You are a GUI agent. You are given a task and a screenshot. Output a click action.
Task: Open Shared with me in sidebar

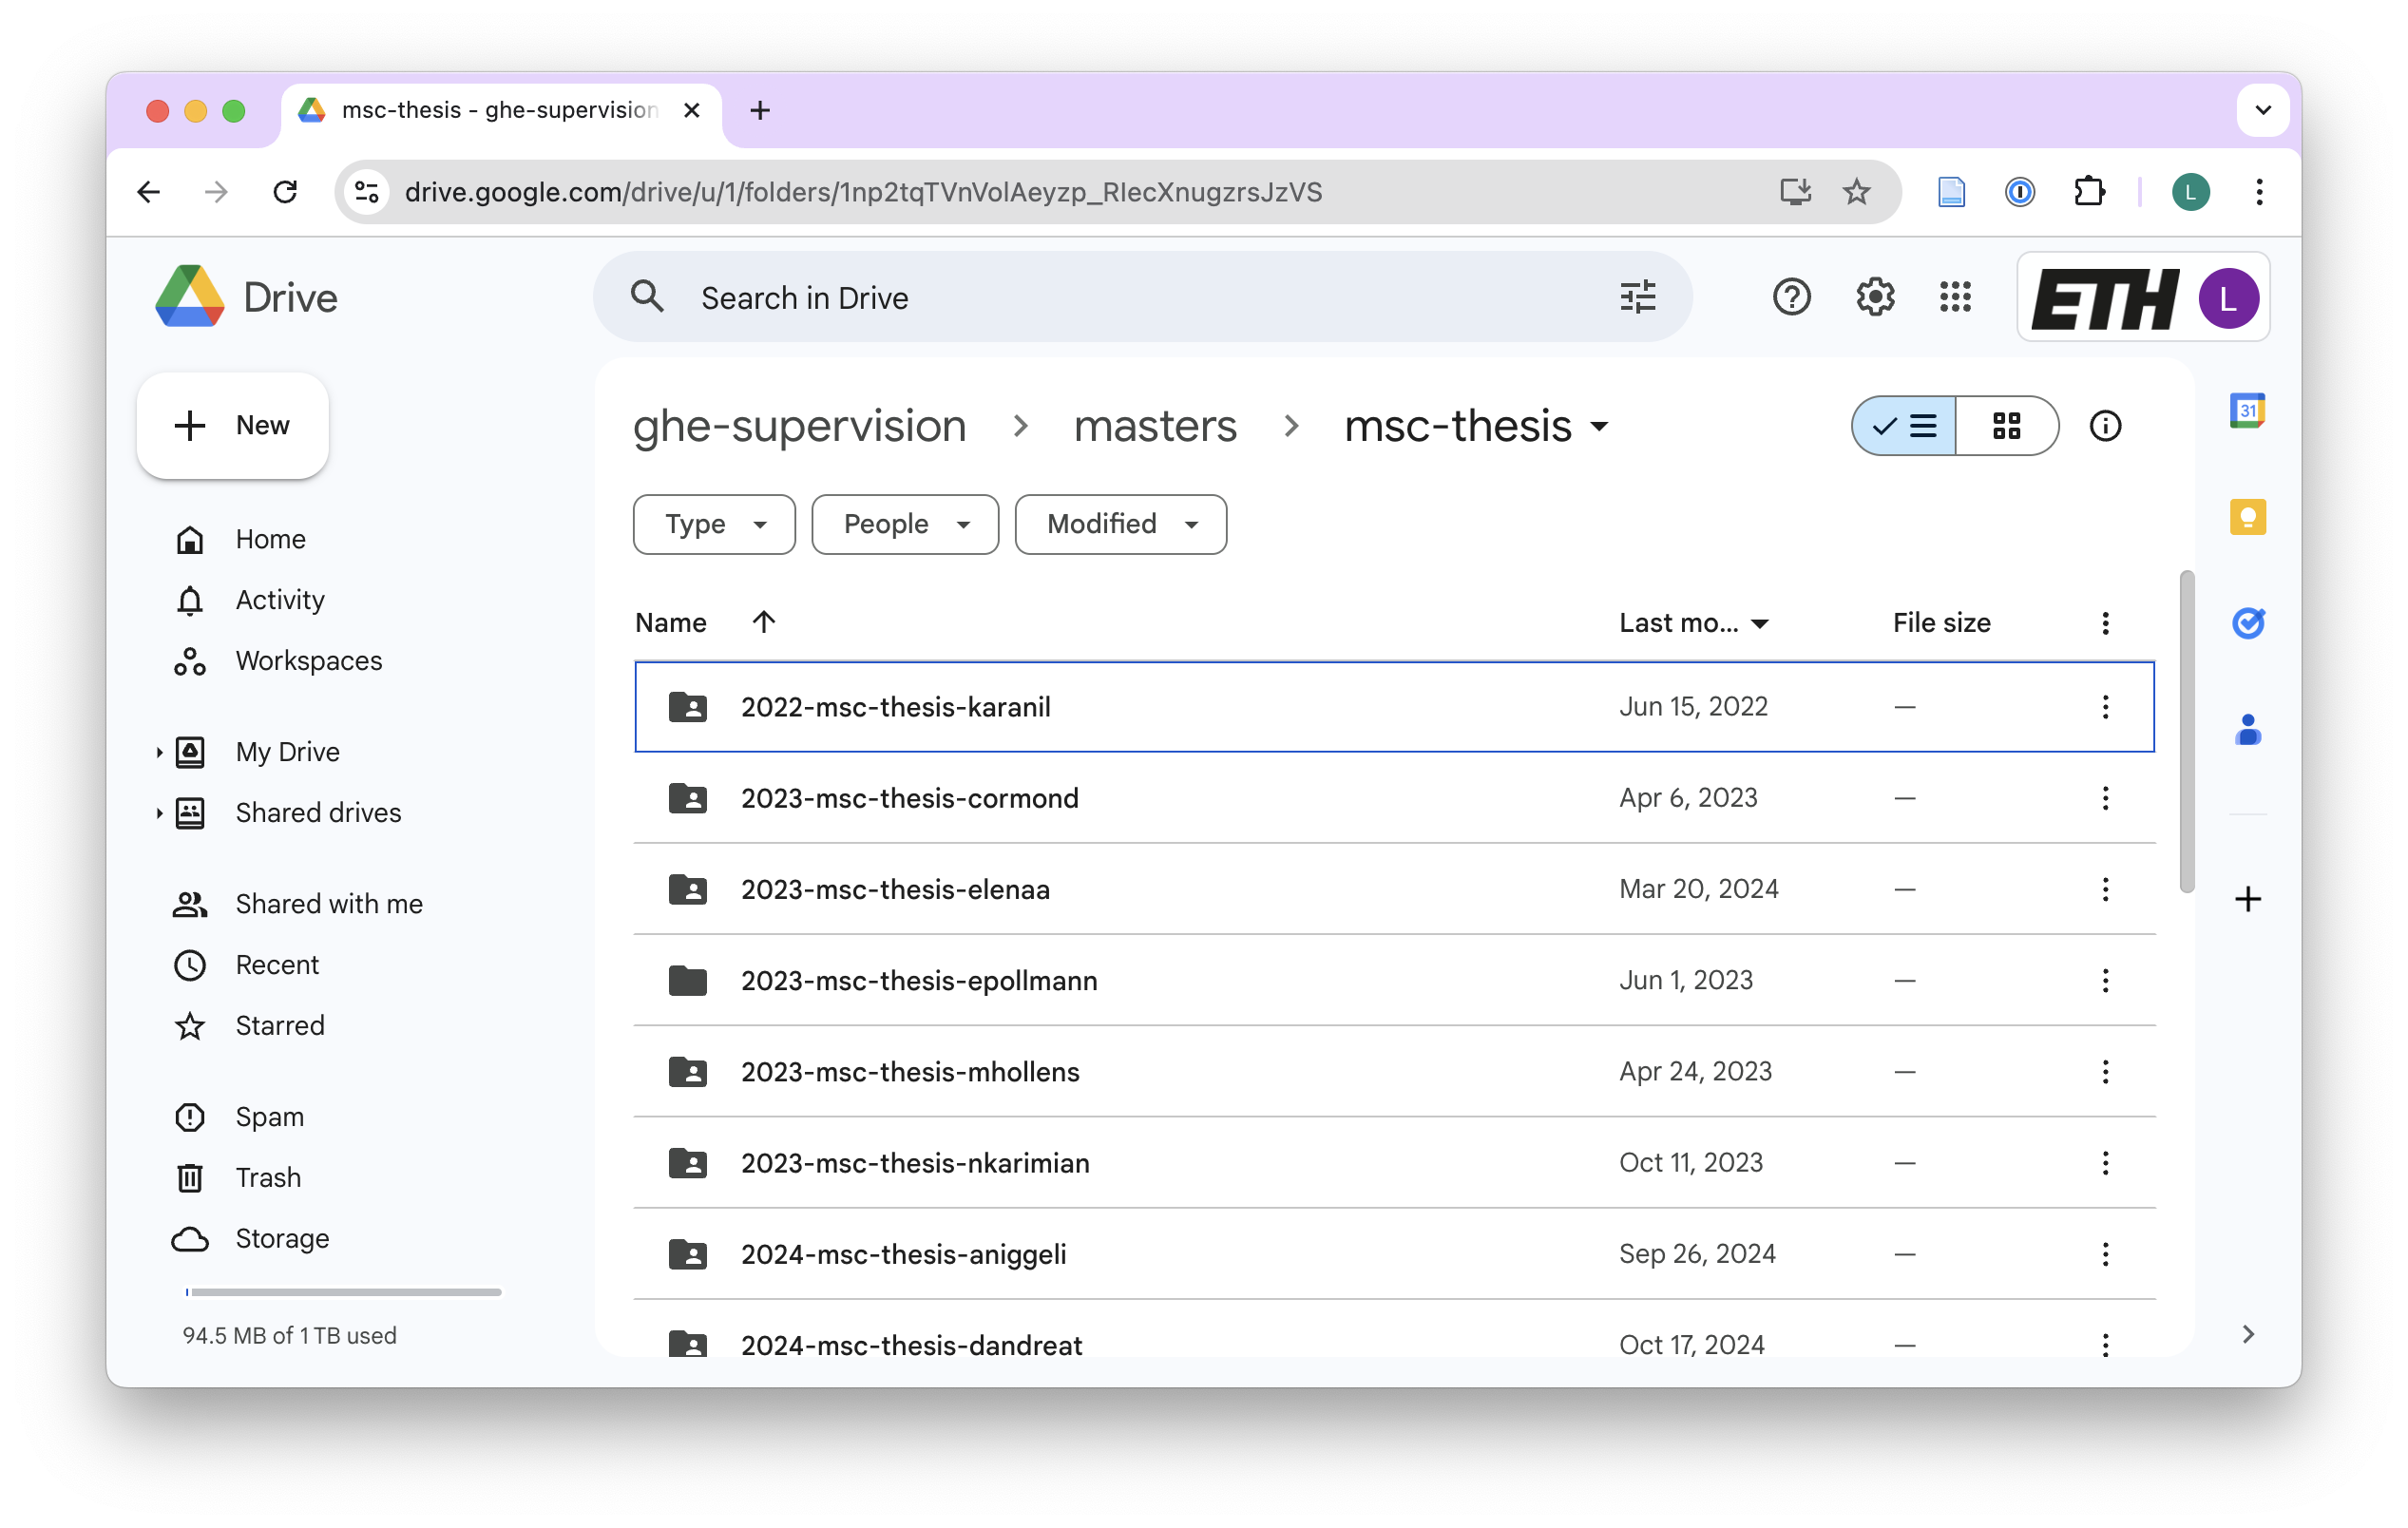(x=328, y=904)
